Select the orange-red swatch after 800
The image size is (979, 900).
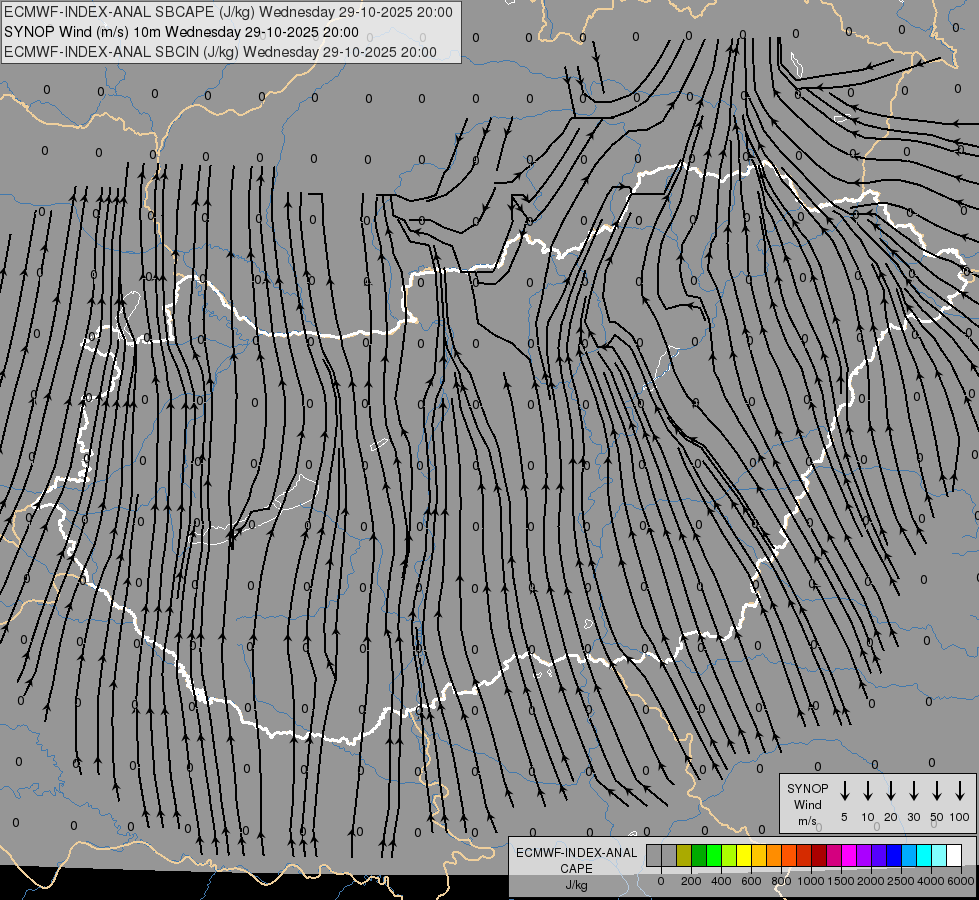[x=789, y=855]
